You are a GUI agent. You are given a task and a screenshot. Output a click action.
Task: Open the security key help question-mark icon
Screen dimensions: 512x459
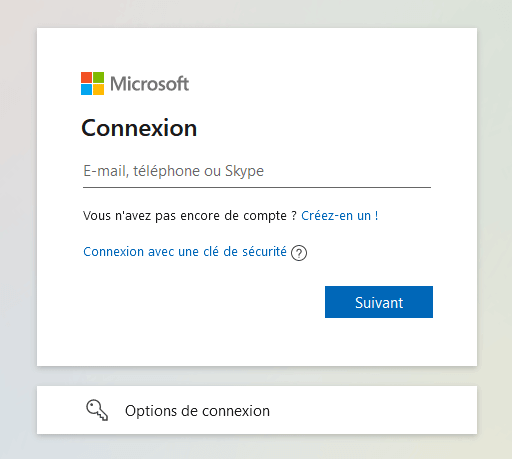click(299, 253)
